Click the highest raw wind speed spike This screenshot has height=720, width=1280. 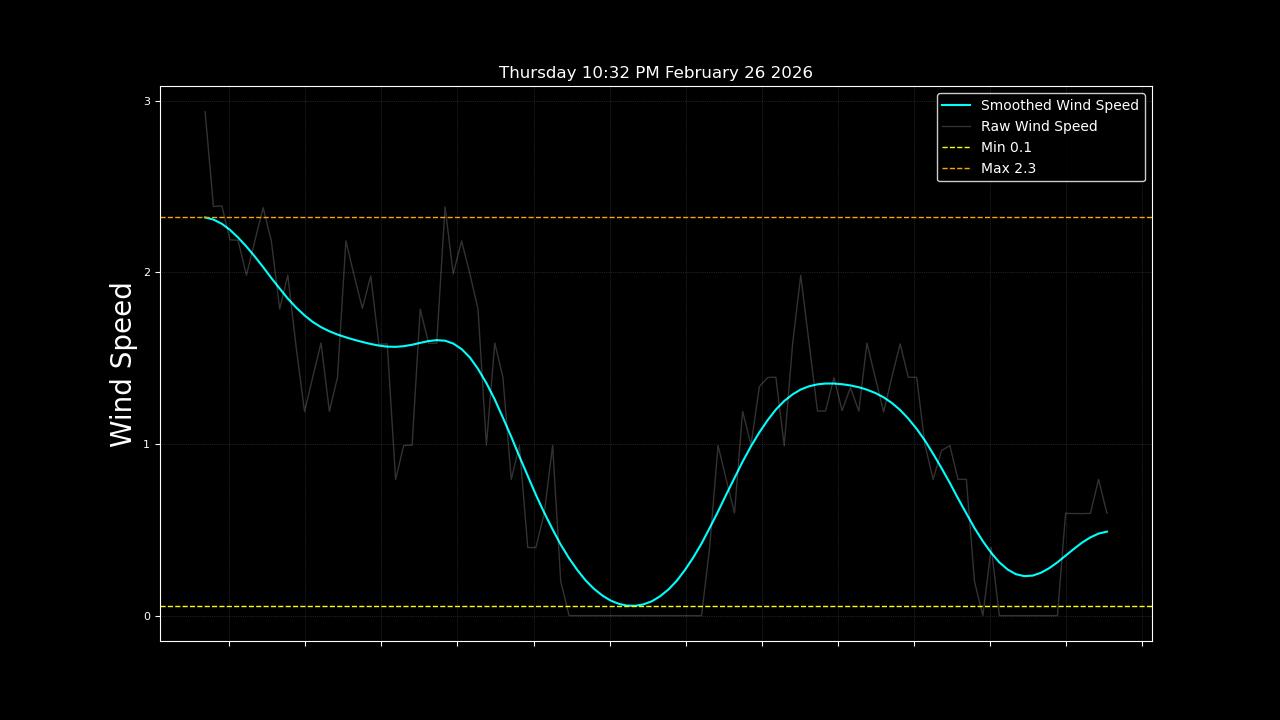(x=205, y=112)
